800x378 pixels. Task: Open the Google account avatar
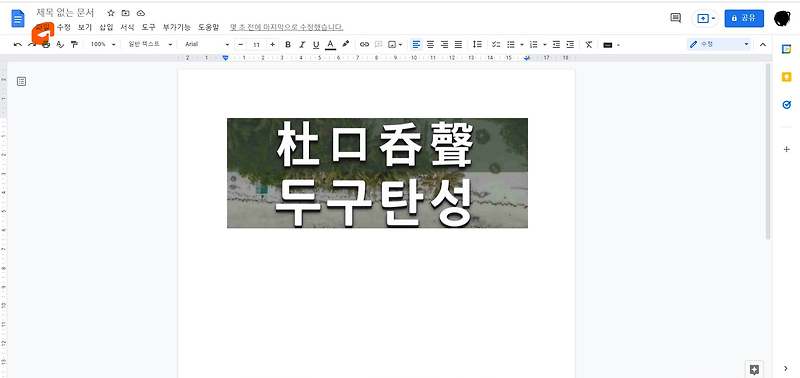click(782, 18)
